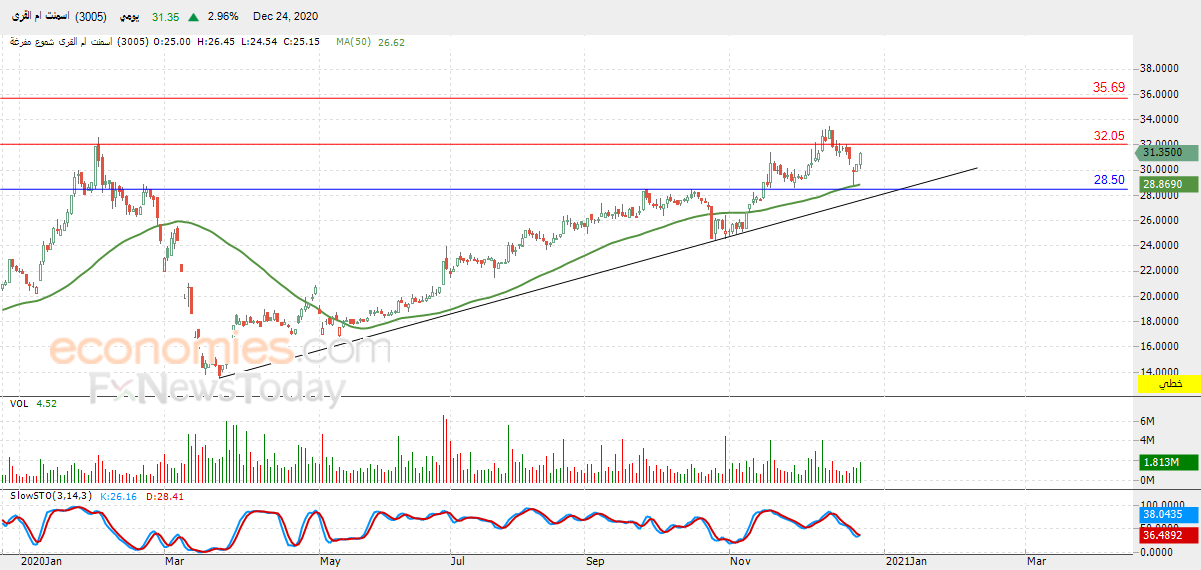Click the green 1.813M volume tag
Screen dimensions: 1201x570
1163,463
